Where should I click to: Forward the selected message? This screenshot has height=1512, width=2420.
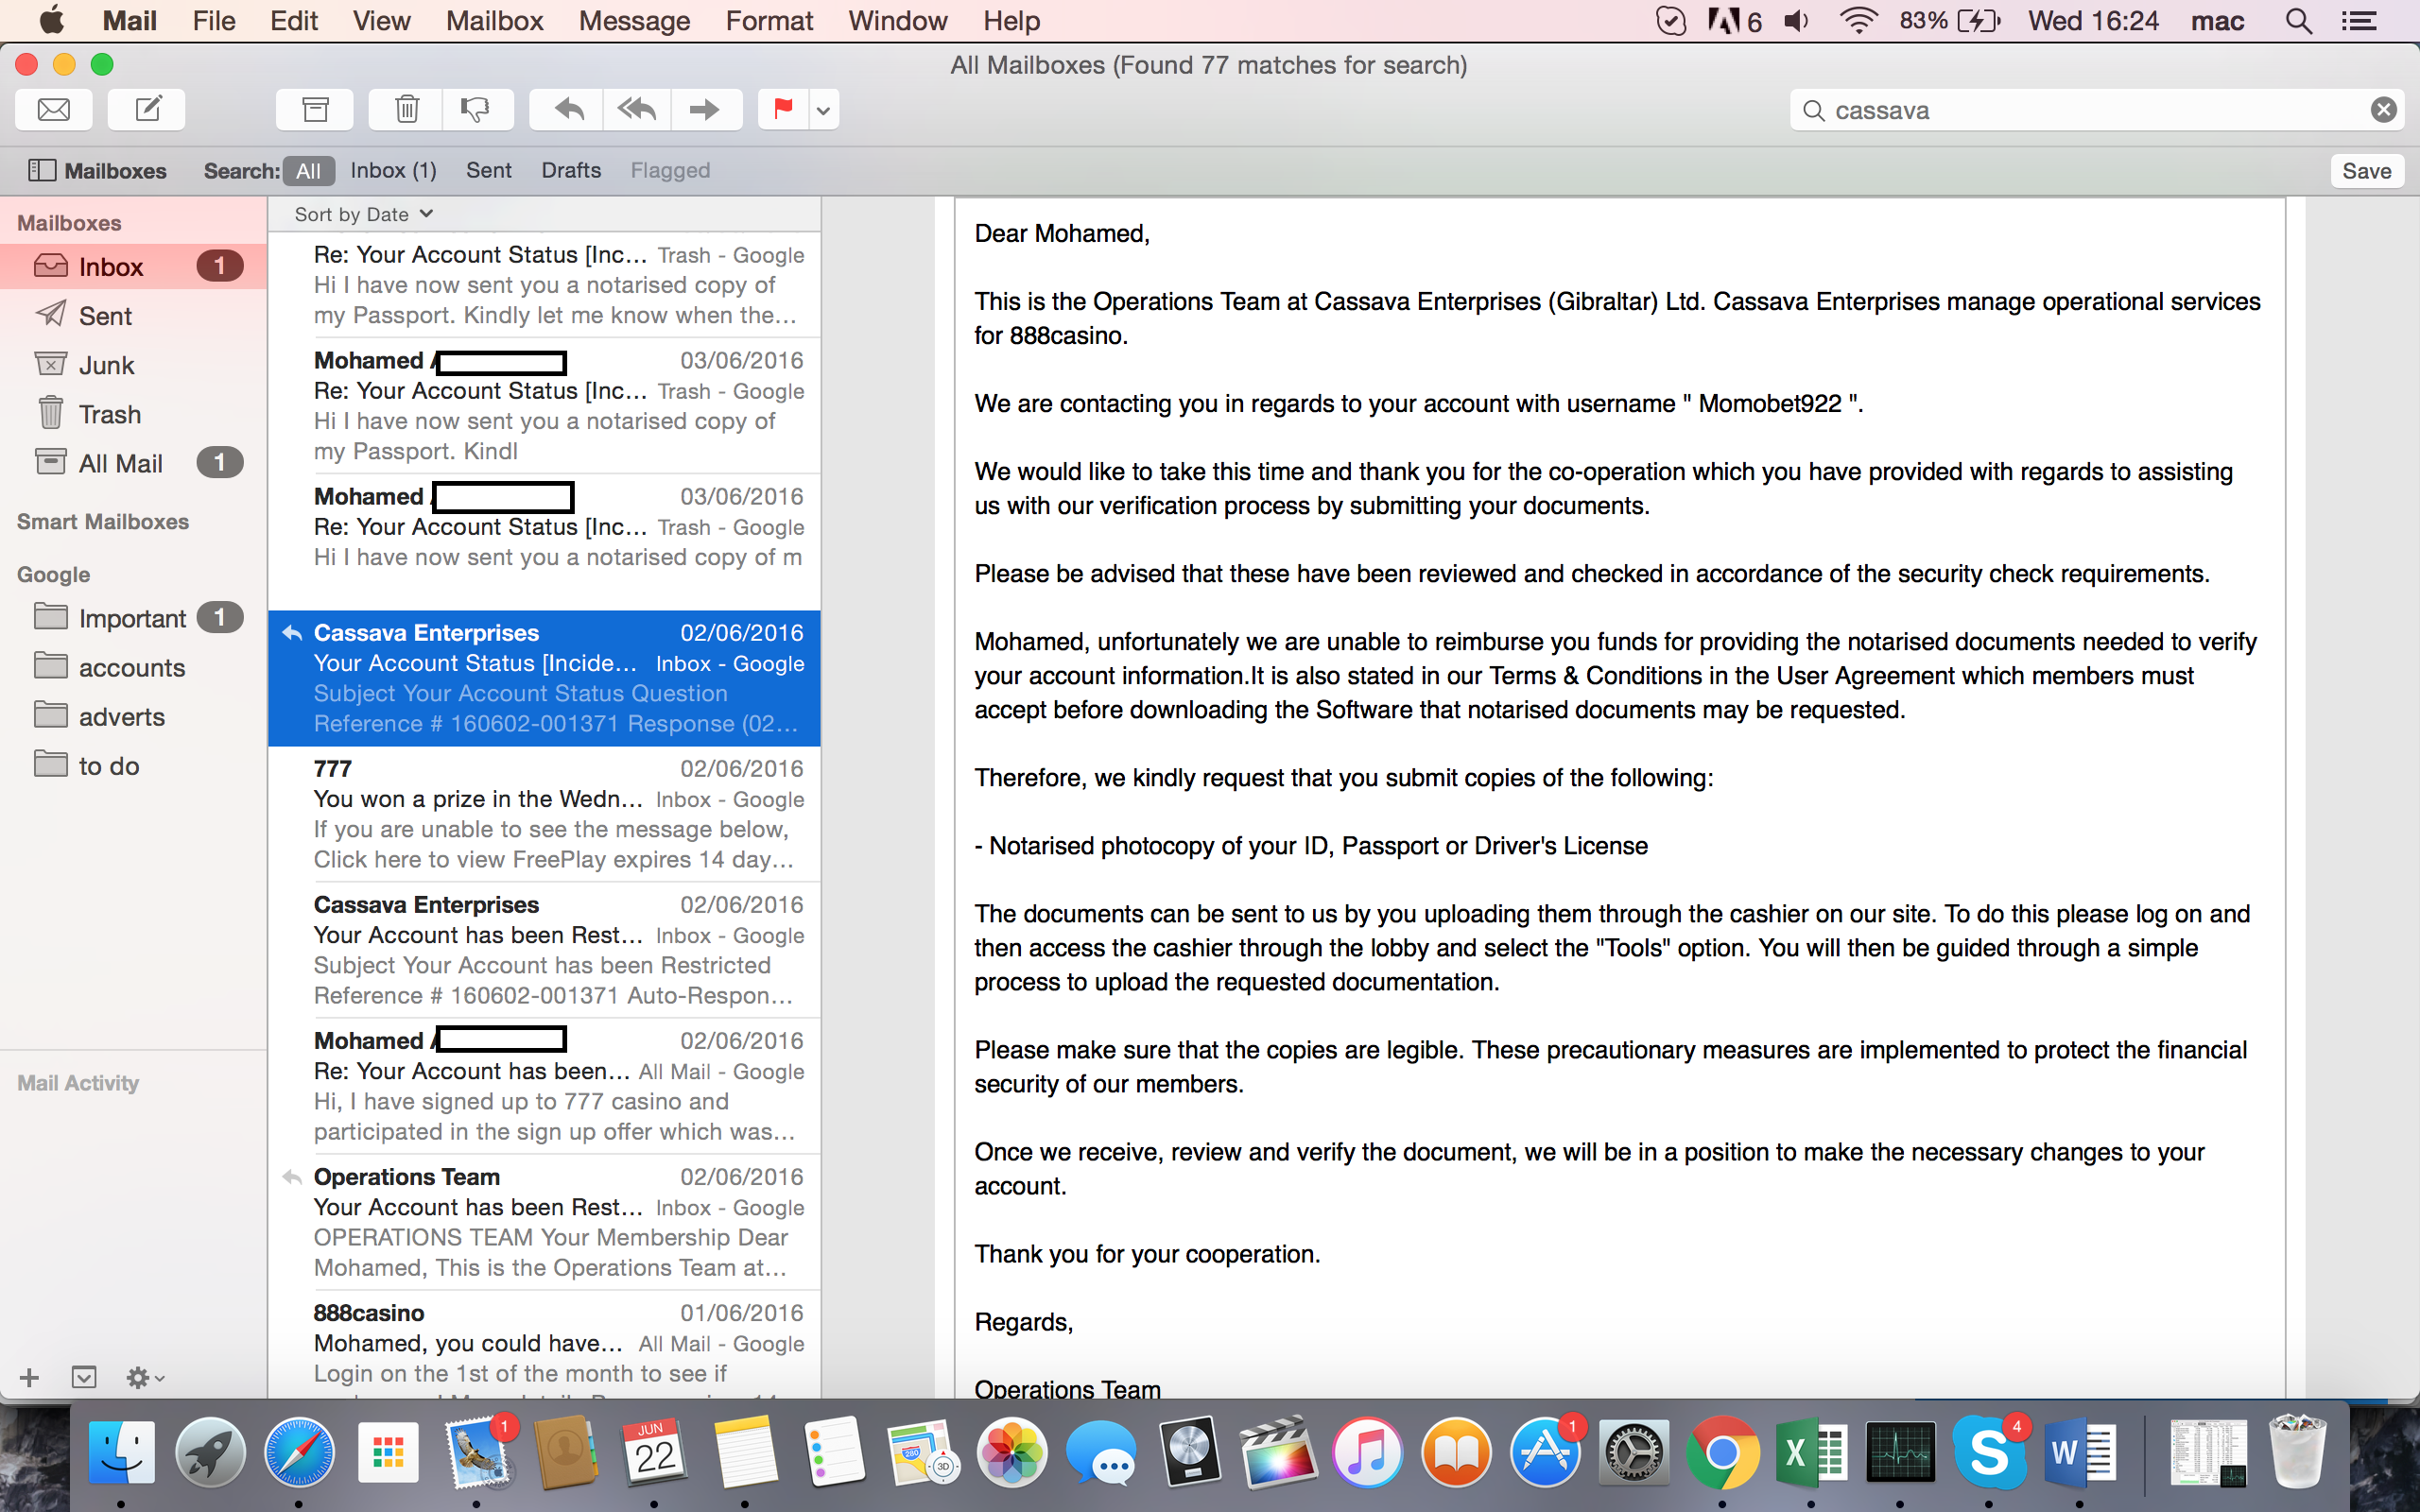click(x=706, y=109)
